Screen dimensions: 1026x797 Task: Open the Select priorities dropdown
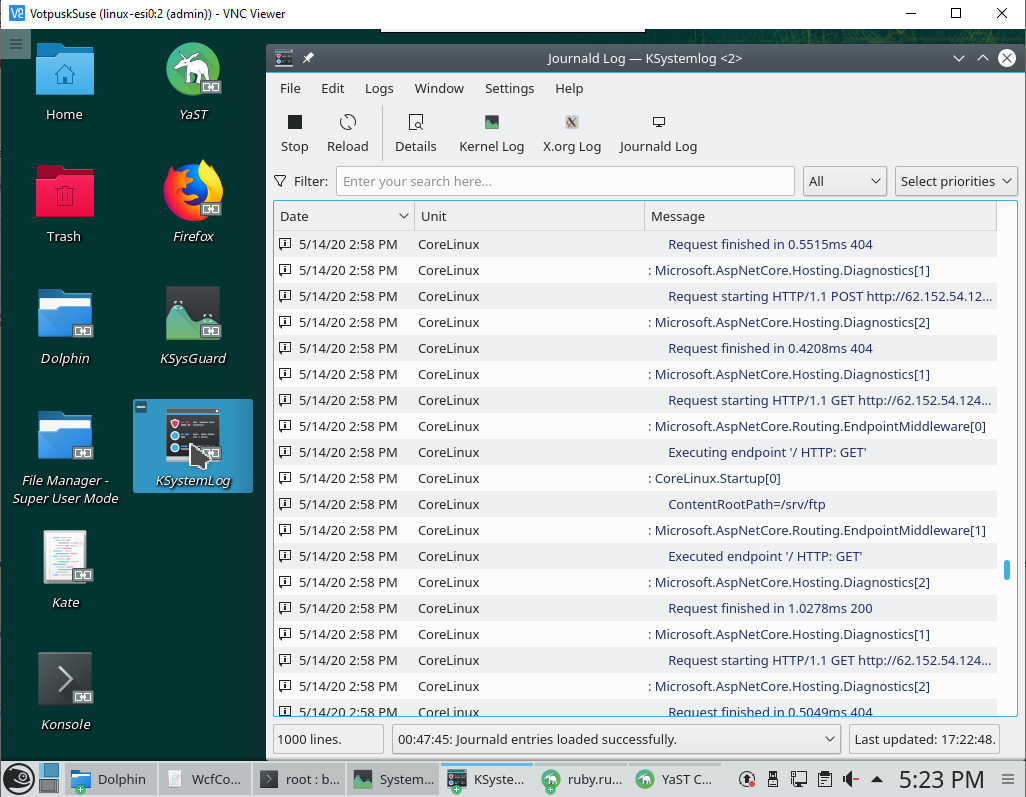click(x=956, y=181)
